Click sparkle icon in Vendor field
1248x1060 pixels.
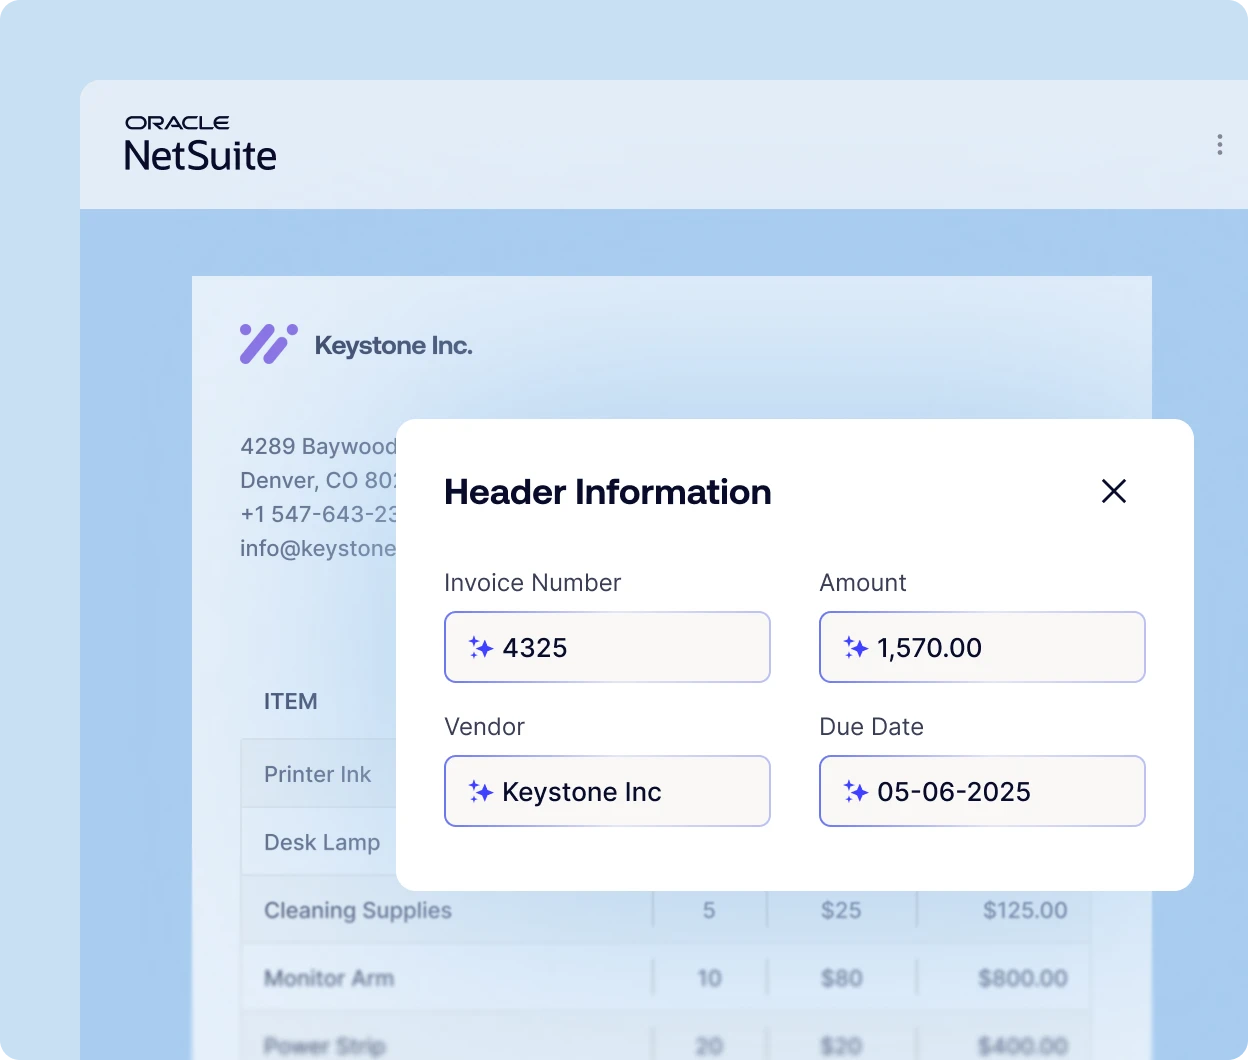[x=481, y=792]
